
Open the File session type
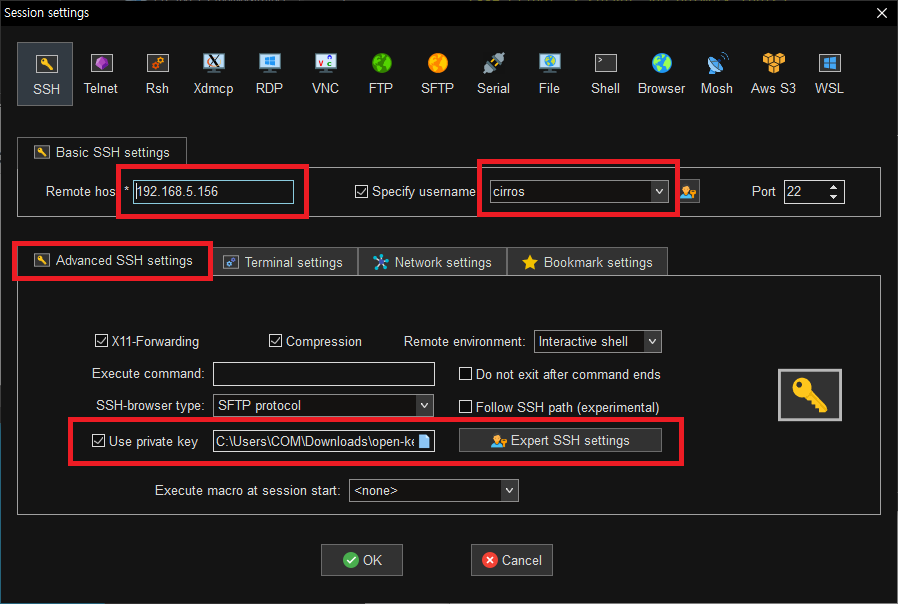(x=549, y=74)
